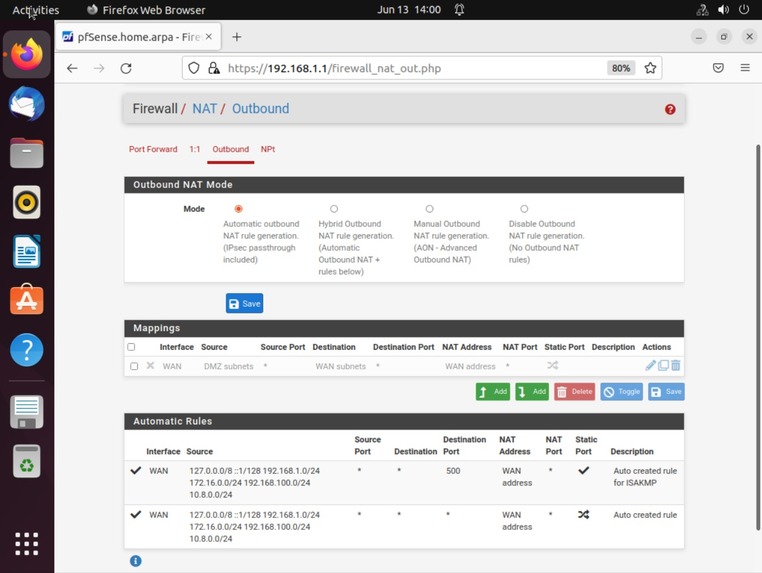Launch Rhythmbox from the dock

pyautogui.click(x=27, y=202)
